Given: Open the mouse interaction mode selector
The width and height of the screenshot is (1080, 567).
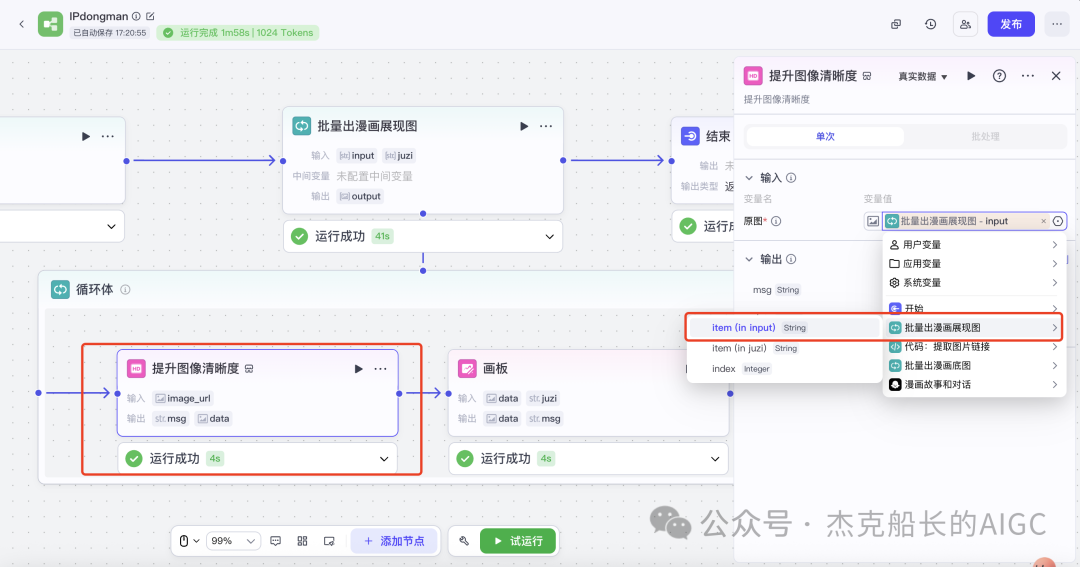Looking at the screenshot, I should pyautogui.click(x=189, y=541).
